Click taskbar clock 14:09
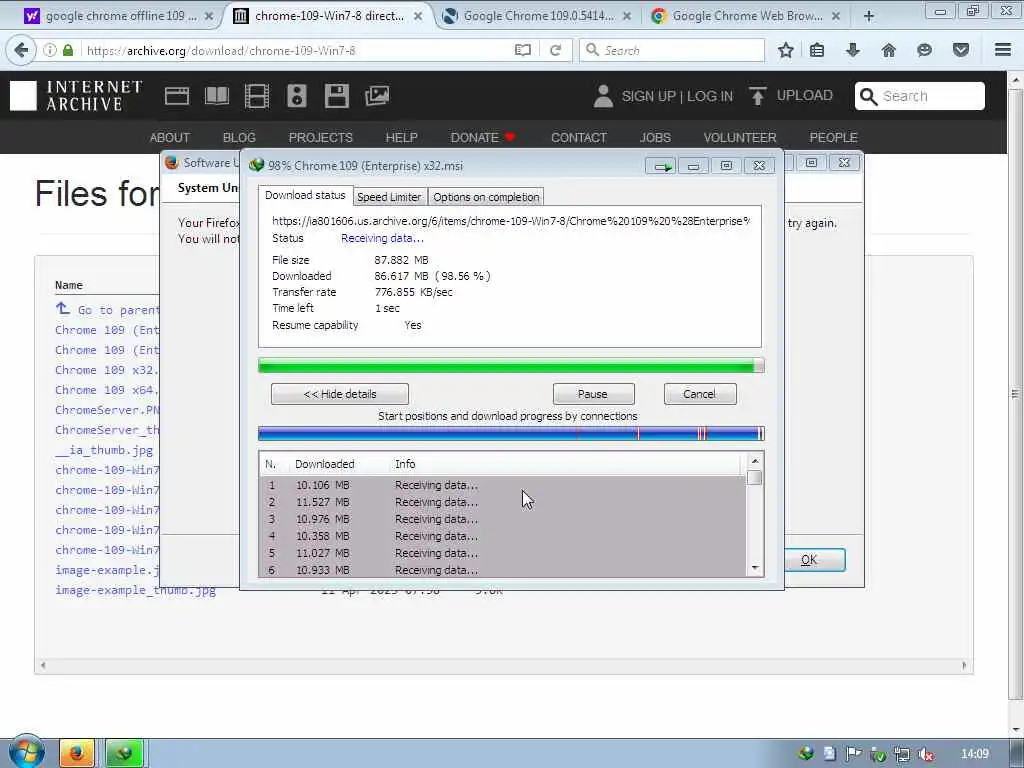Image resolution: width=1024 pixels, height=768 pixels. coord(975,754)
